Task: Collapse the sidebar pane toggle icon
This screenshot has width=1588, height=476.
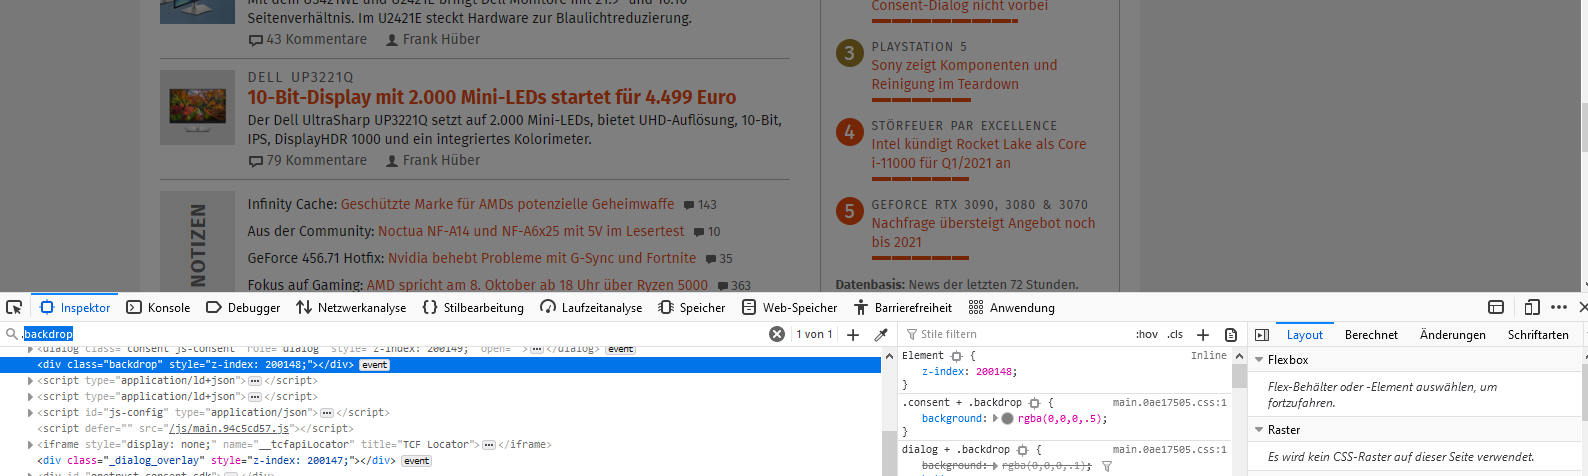Action: click(x=1262, y=335)
